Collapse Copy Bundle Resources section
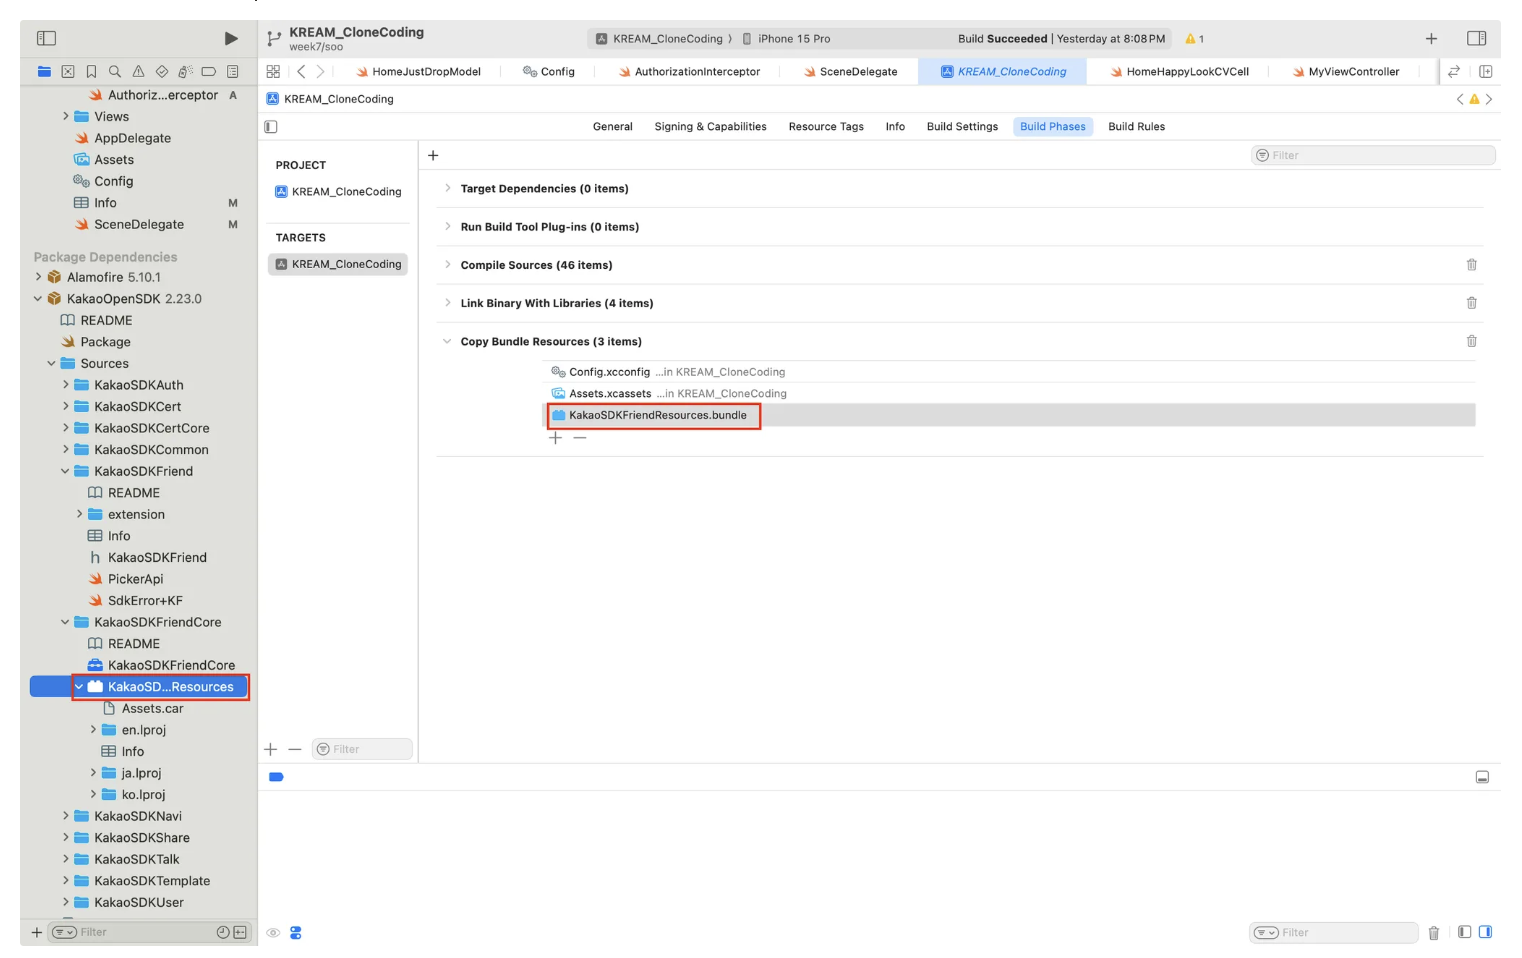The height and width of the screenshot is (958, 1522). coord(447,341)
